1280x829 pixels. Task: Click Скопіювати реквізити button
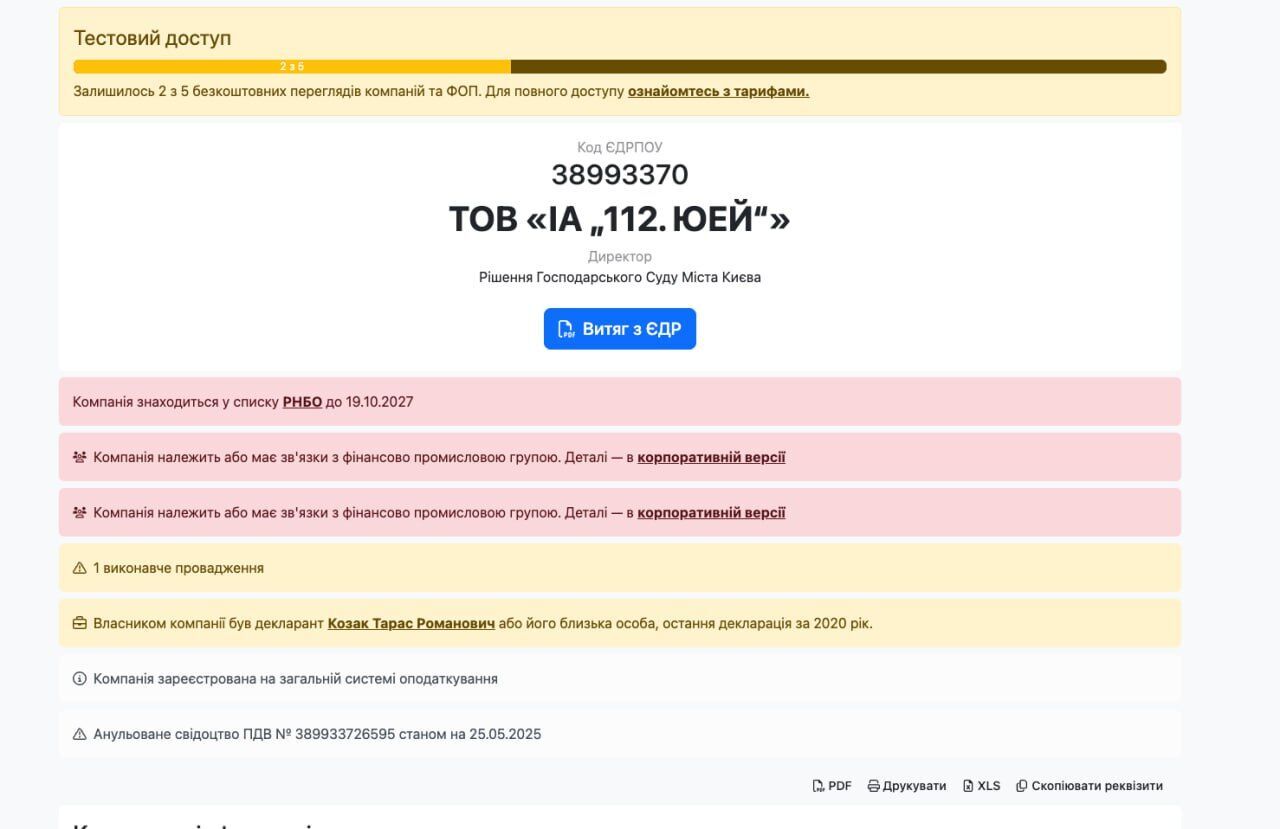point(1089,786)
